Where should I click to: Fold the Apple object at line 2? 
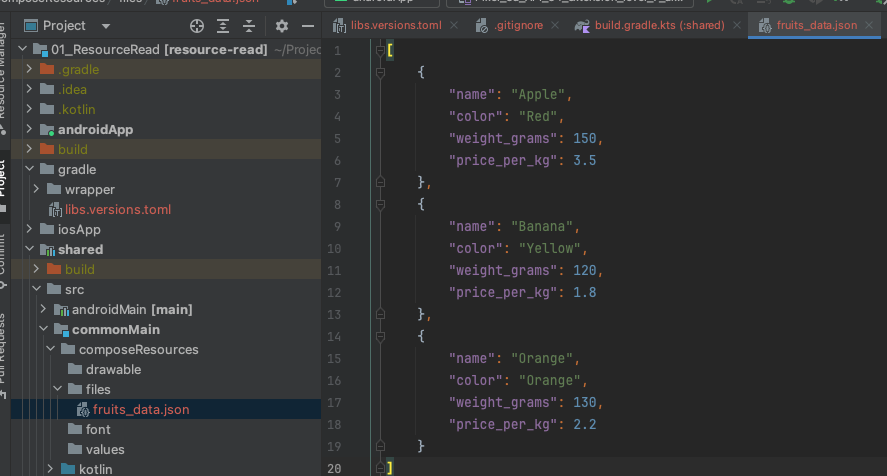pos(380,72)
